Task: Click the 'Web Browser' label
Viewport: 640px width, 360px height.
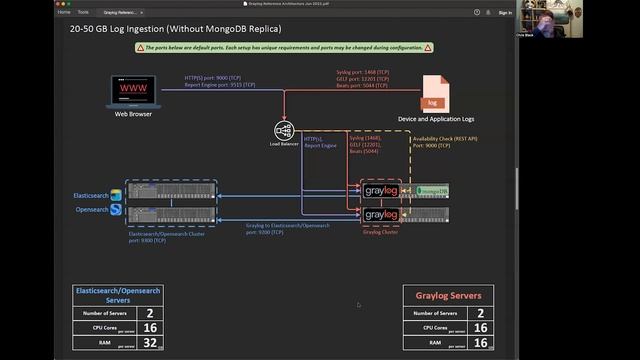Action: click(133, 114)
